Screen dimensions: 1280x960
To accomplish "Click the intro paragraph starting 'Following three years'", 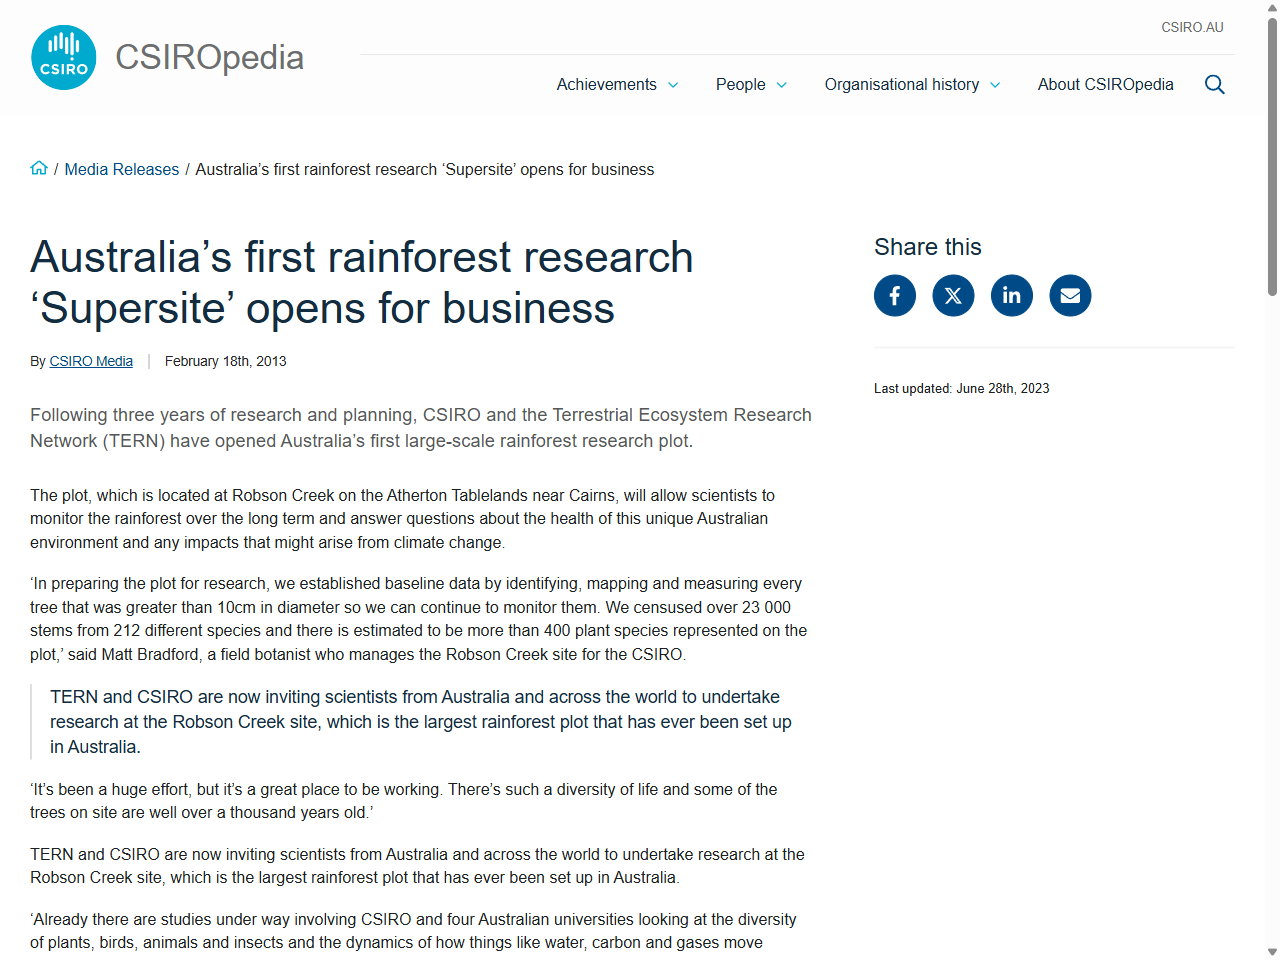I will tap(421, 428).
